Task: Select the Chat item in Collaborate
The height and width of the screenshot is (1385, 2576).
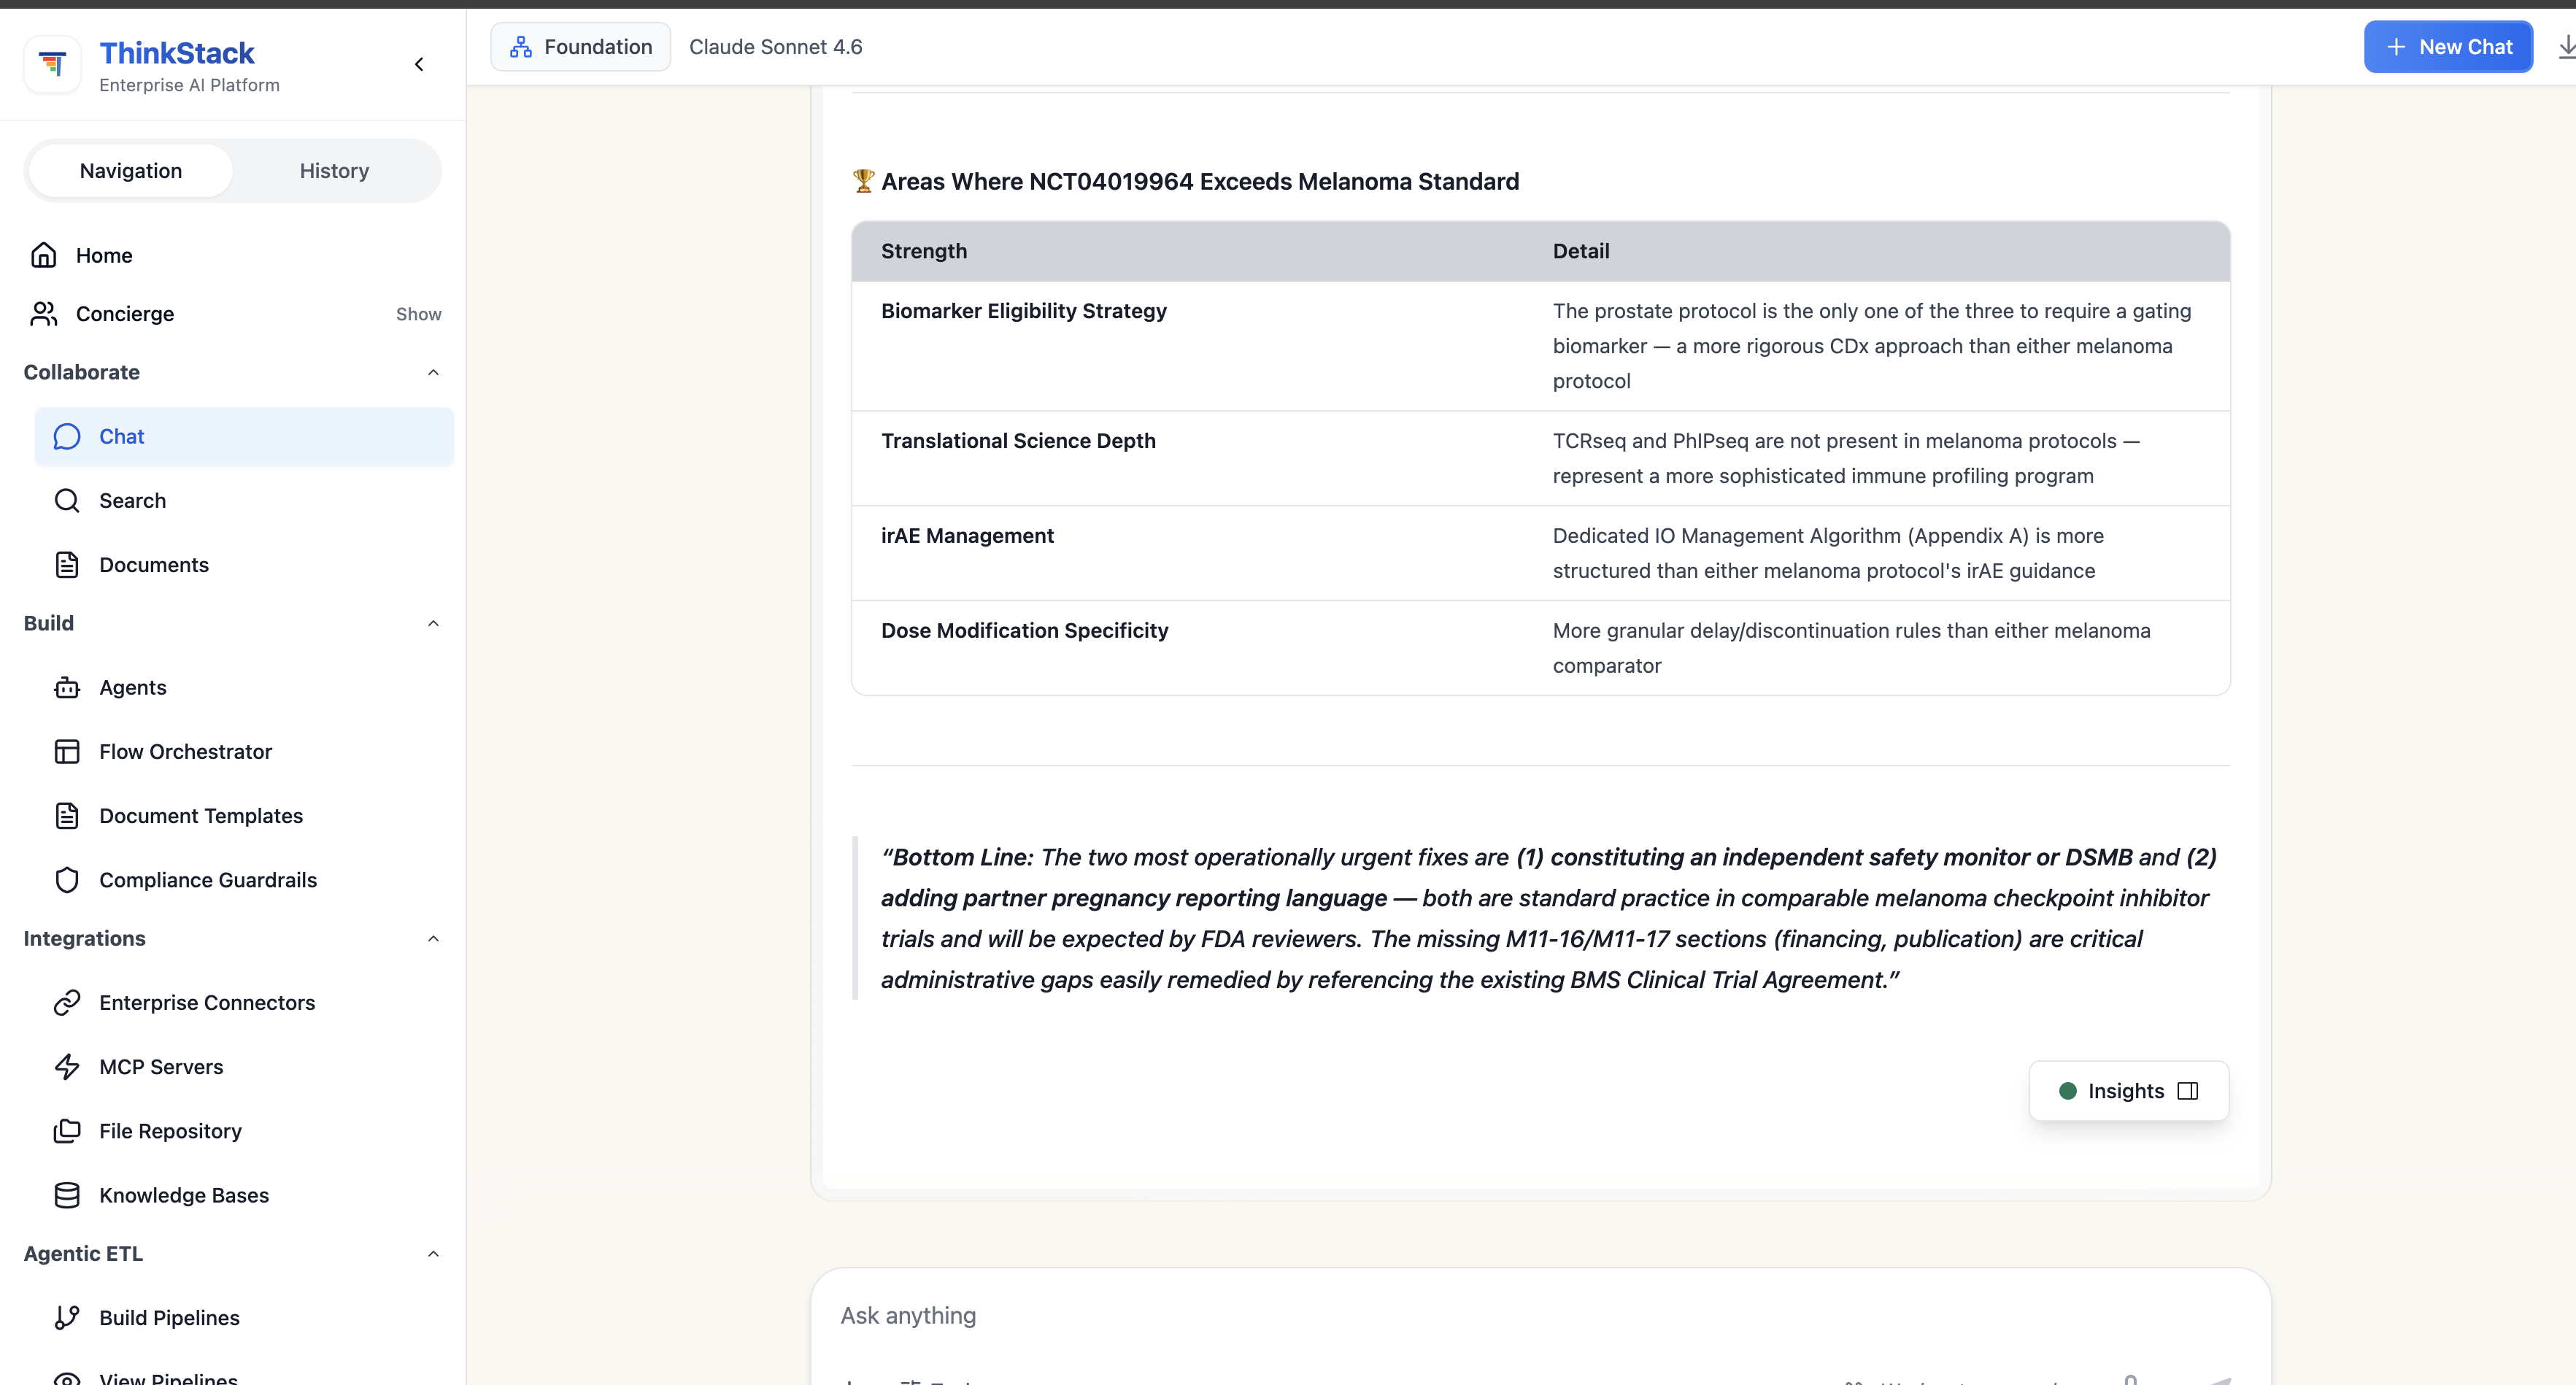Action: (243, 437)
